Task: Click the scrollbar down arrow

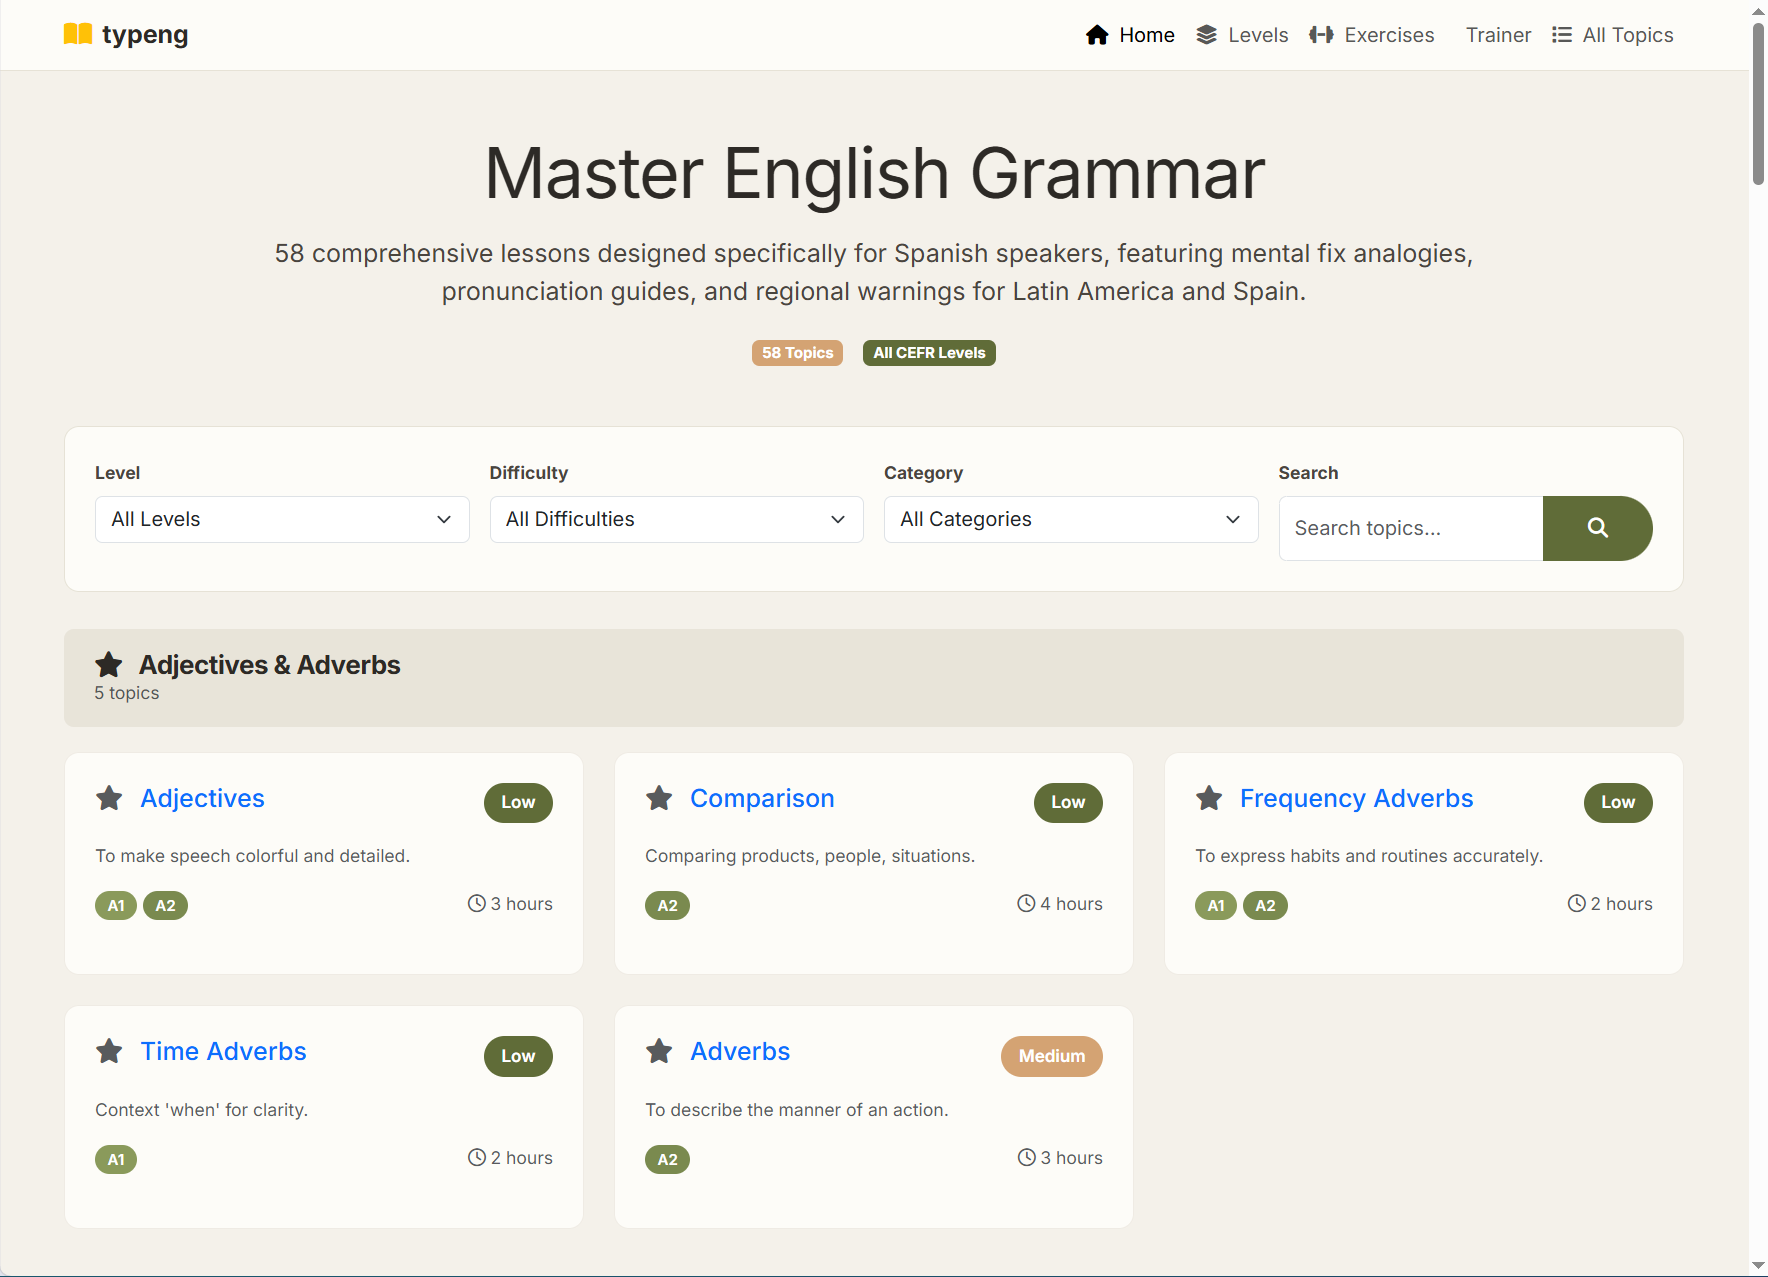Action: 1758,1266
